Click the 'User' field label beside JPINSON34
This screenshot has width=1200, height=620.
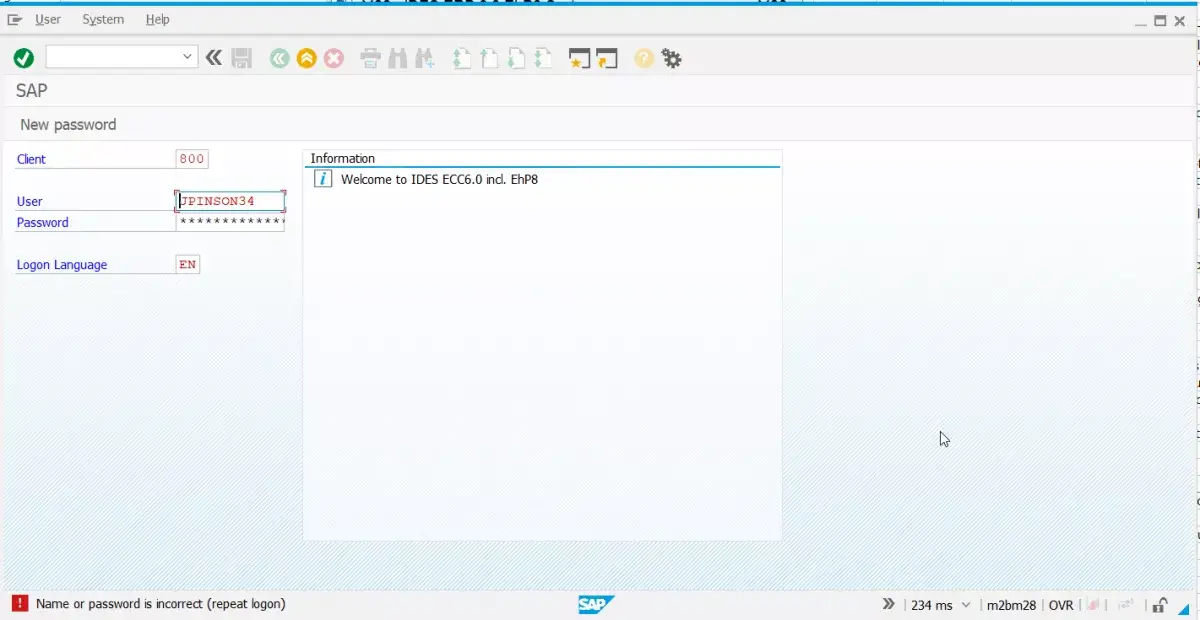pyautogui.click(x=30, y=201)
